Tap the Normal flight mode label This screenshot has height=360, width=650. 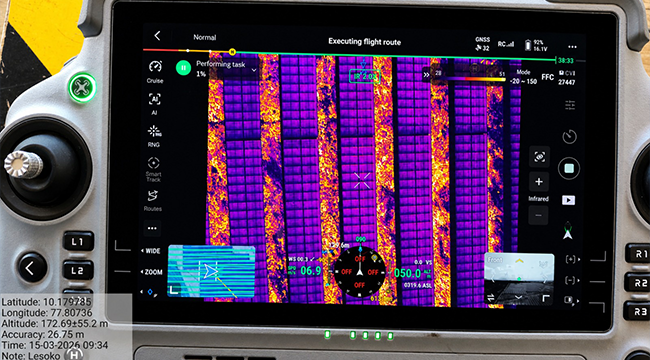coord(205,37)
